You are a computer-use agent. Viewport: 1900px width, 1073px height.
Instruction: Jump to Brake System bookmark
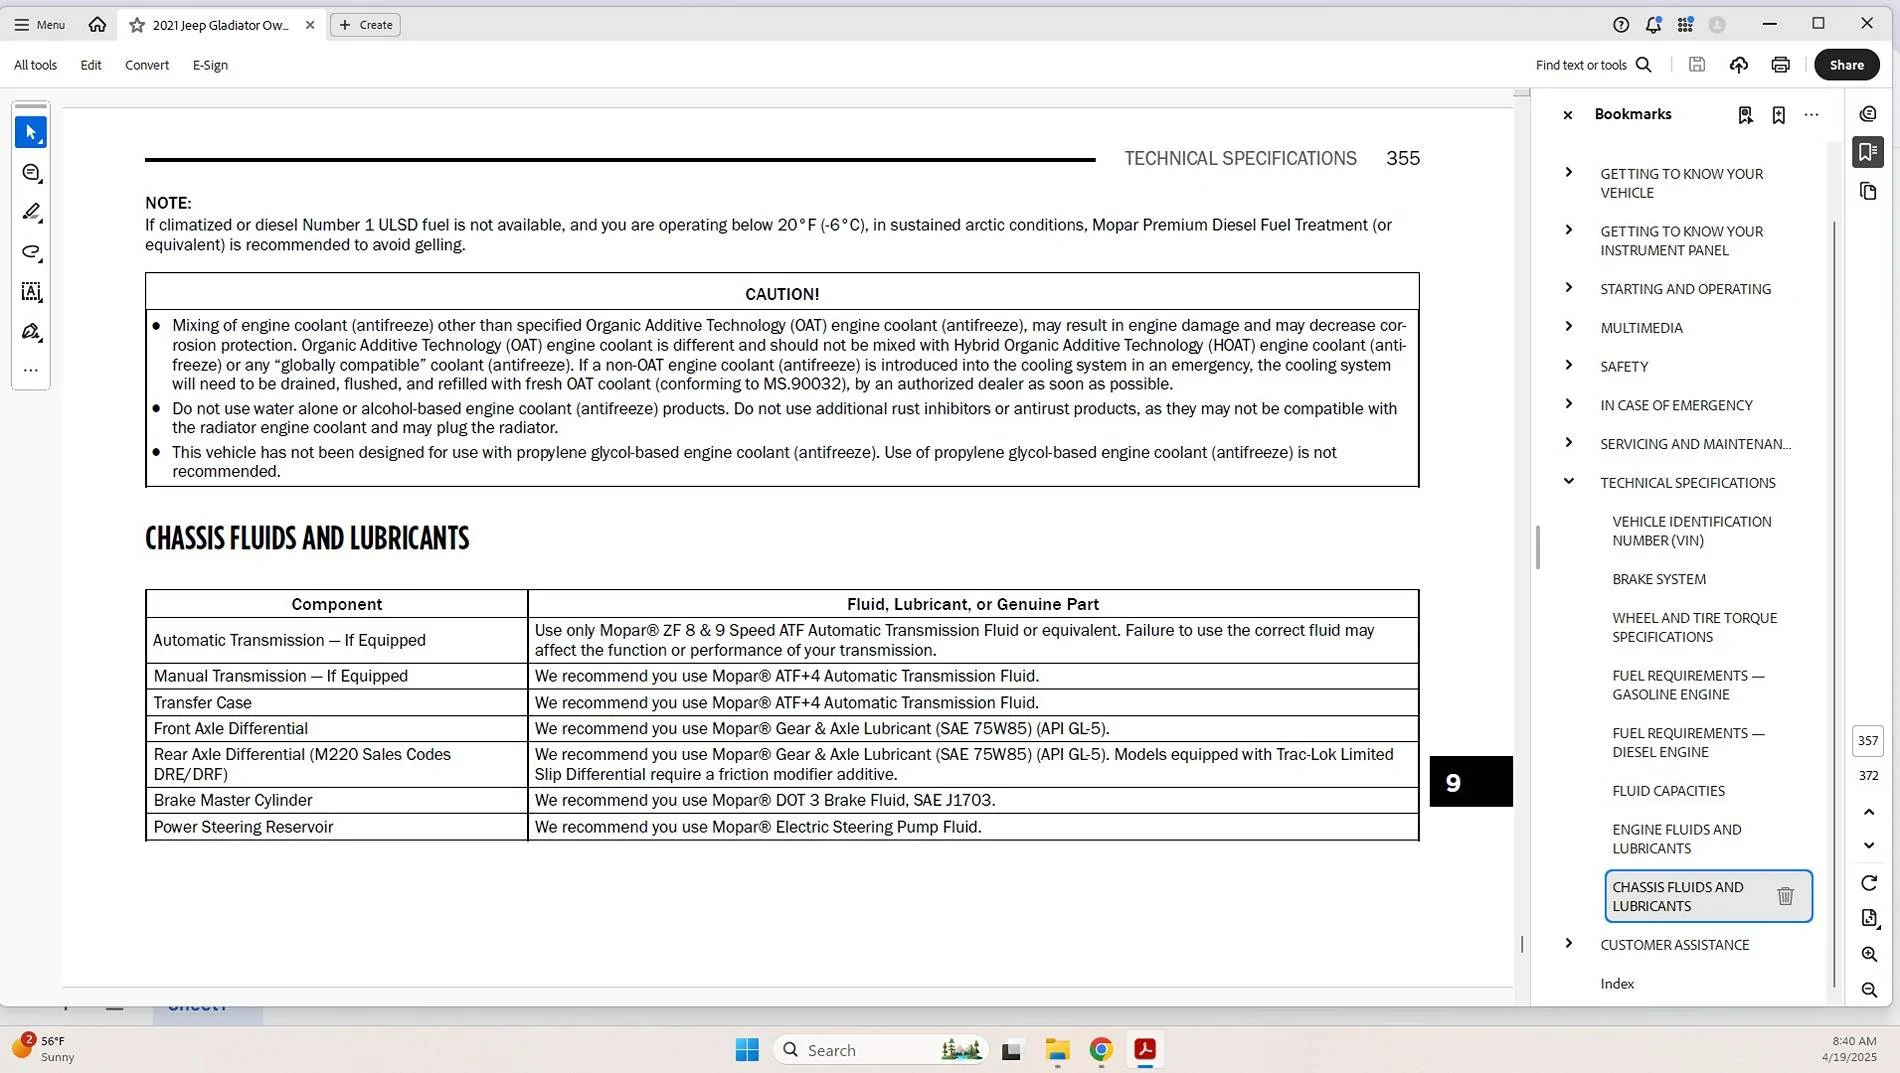[x=1659, y=579]
